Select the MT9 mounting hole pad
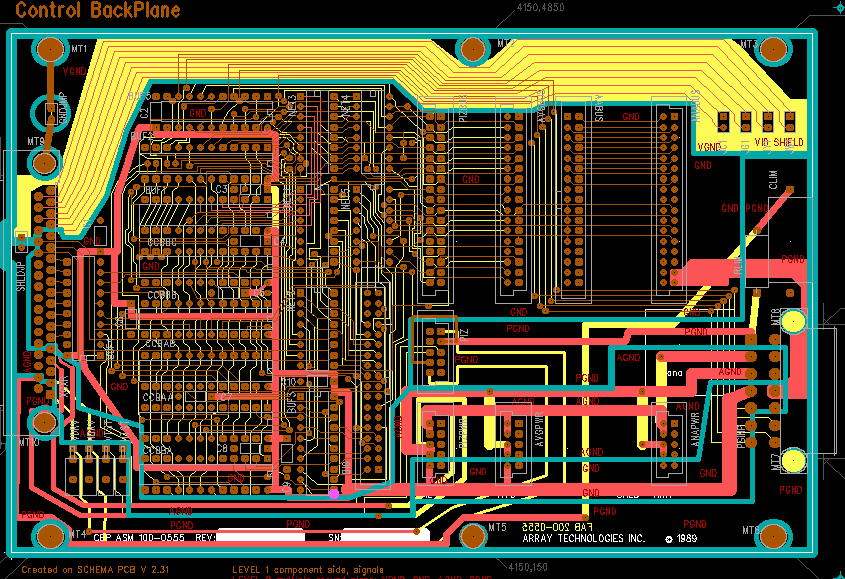Screen dimensions: 845x579 click(x=44, y=162)
